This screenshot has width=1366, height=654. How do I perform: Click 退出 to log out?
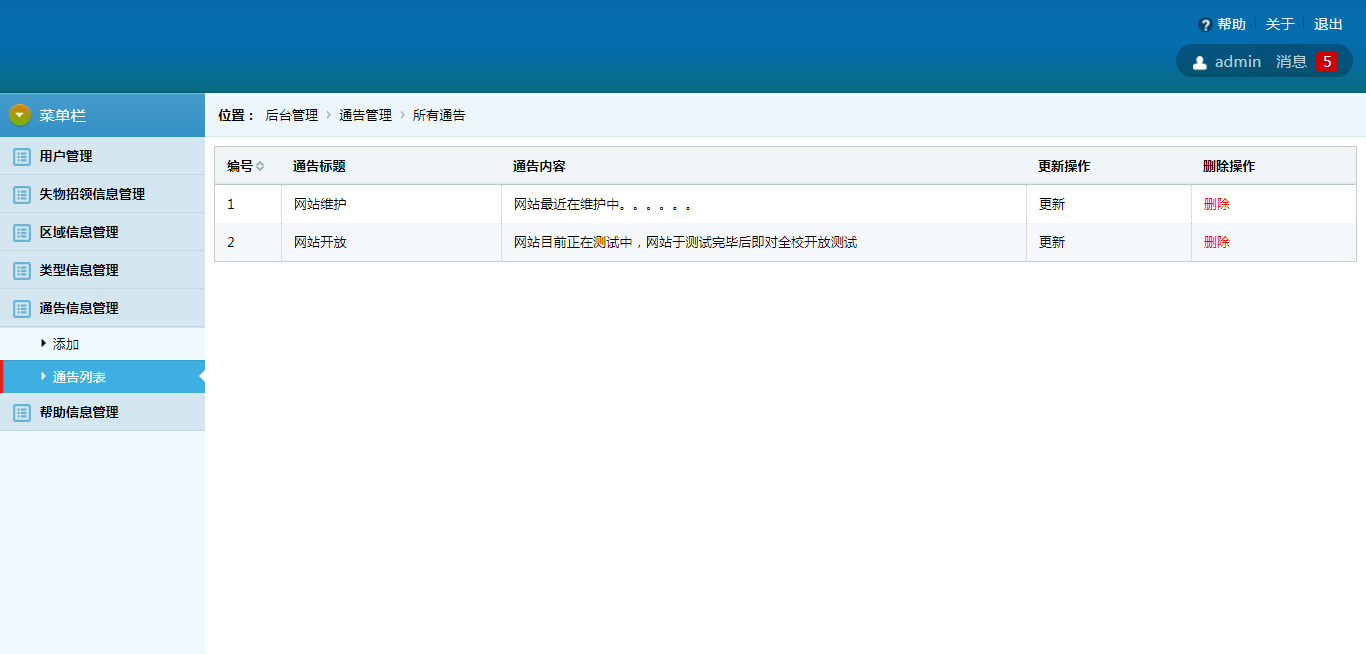click(1328, 25)
